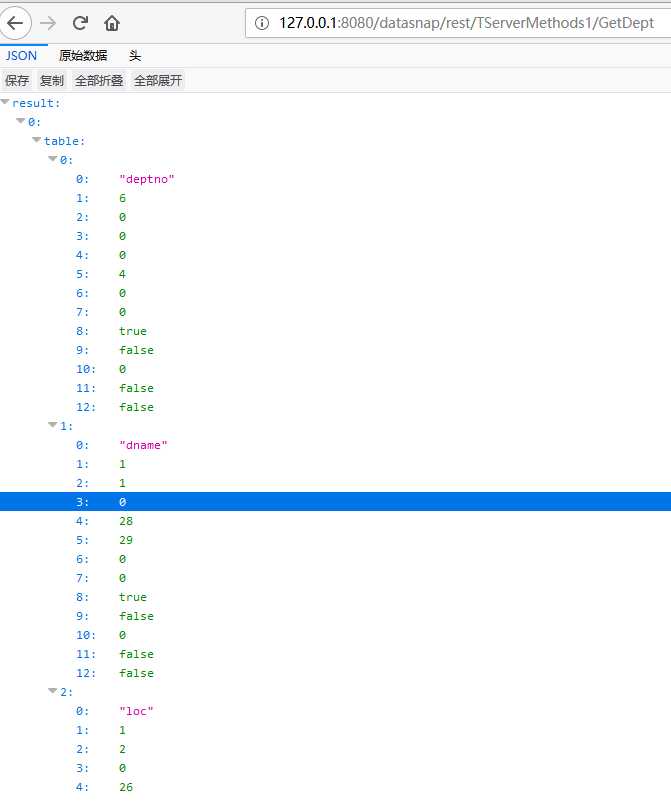
Task: Select the value 26 in loc entry
Action: 126,787
